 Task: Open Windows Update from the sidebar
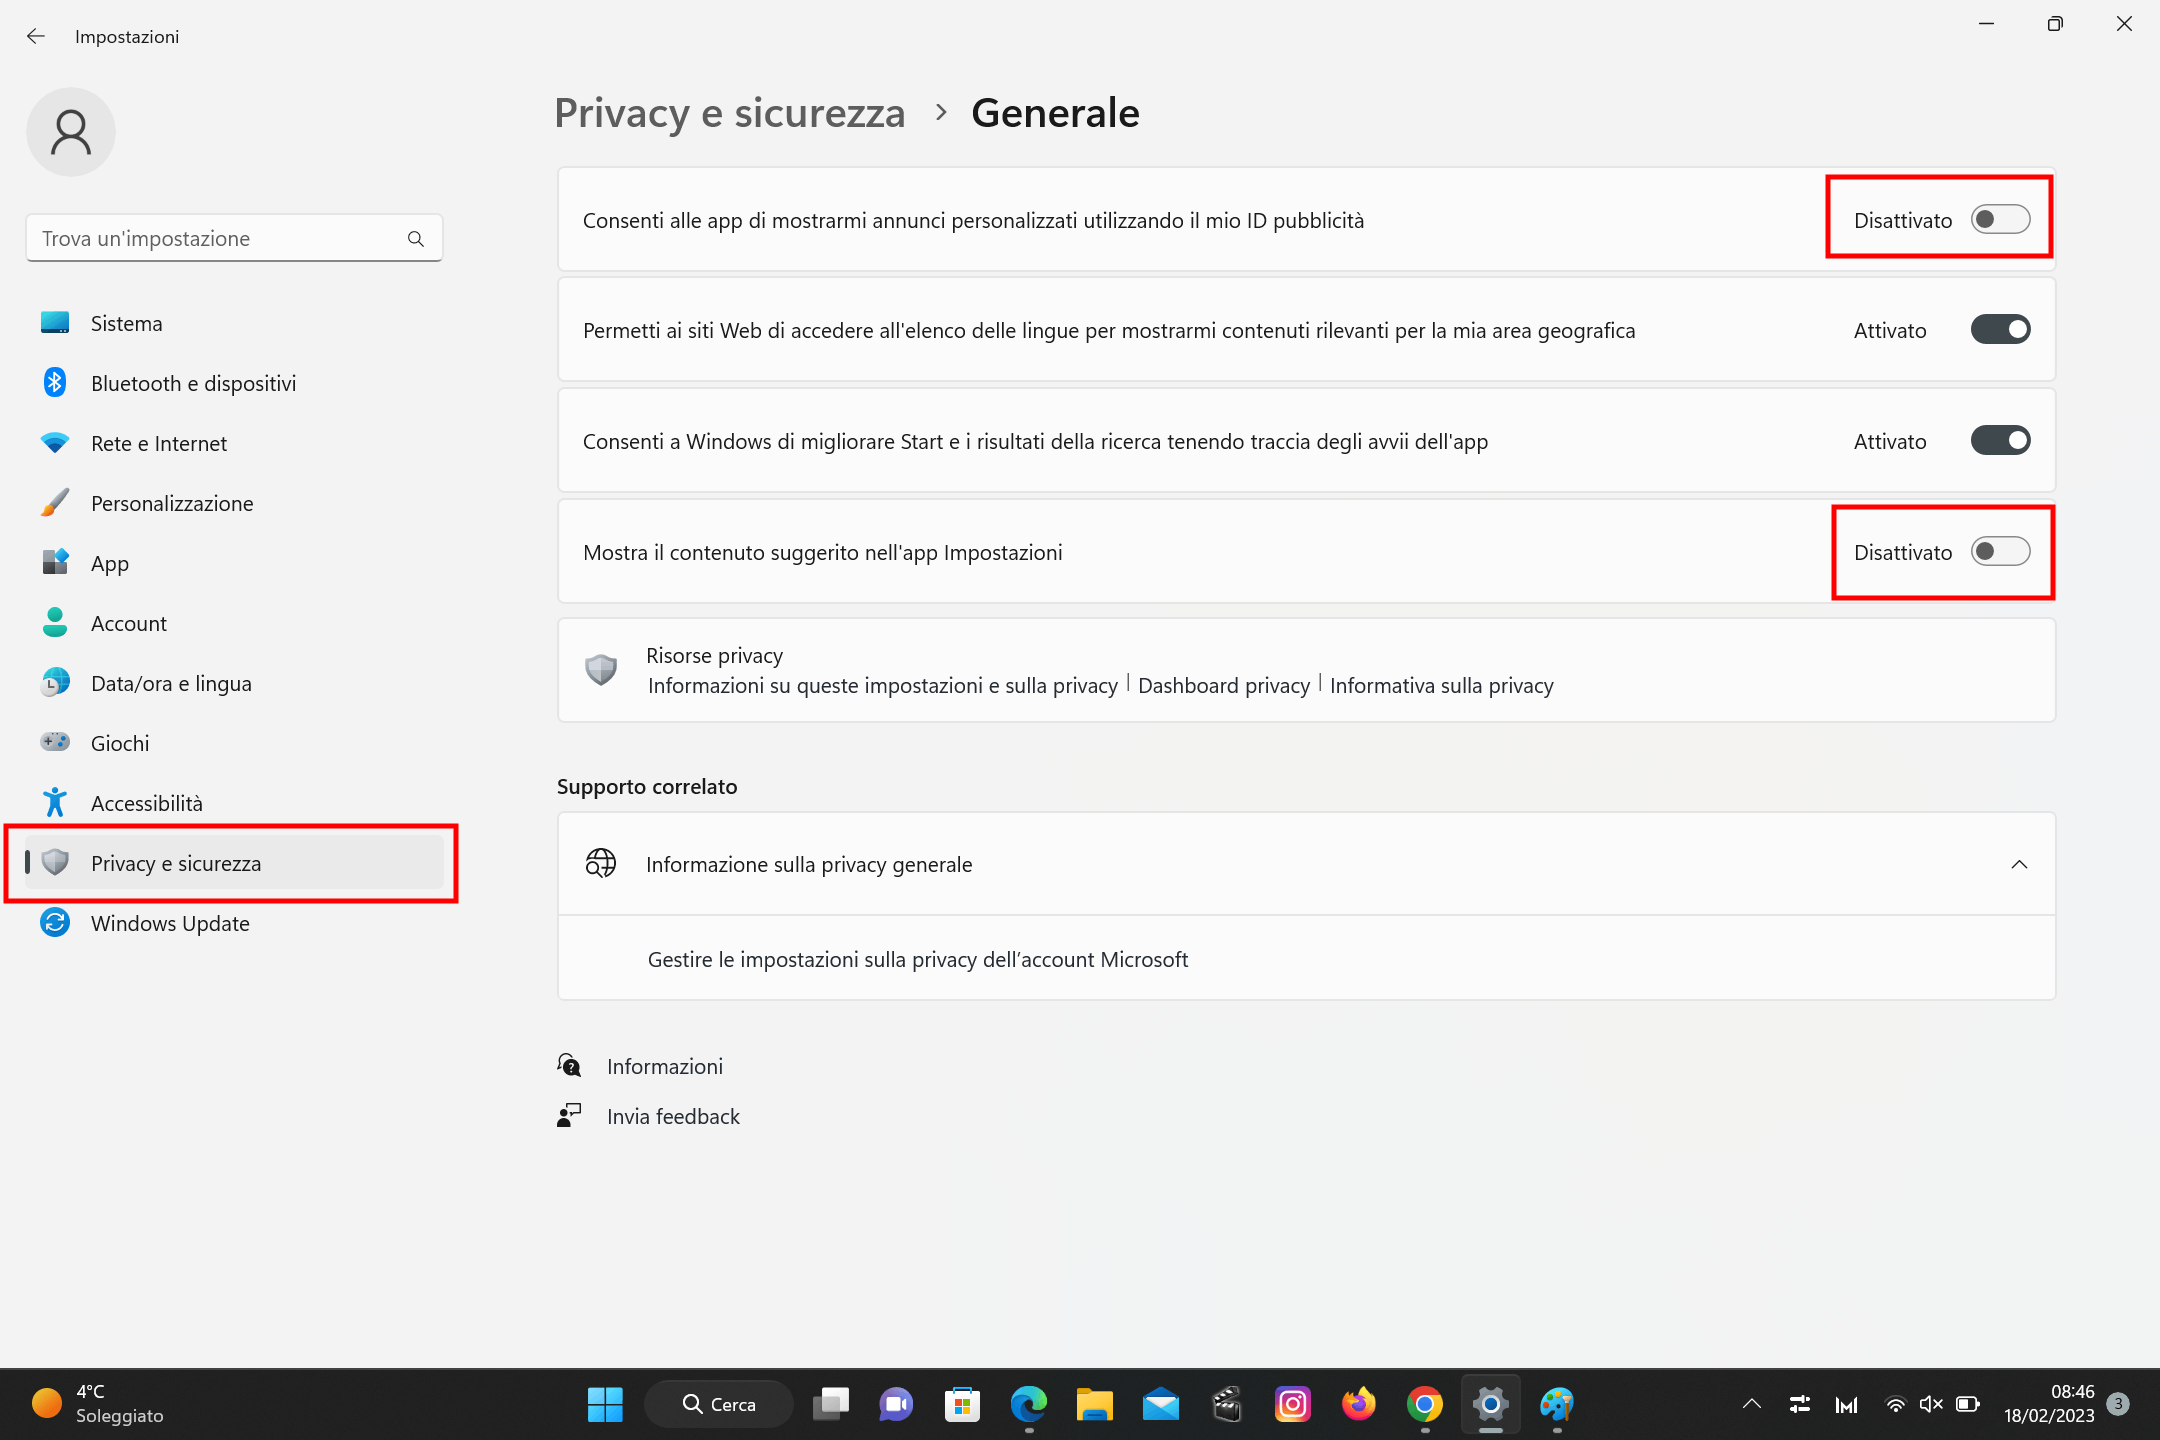(170, 923)
